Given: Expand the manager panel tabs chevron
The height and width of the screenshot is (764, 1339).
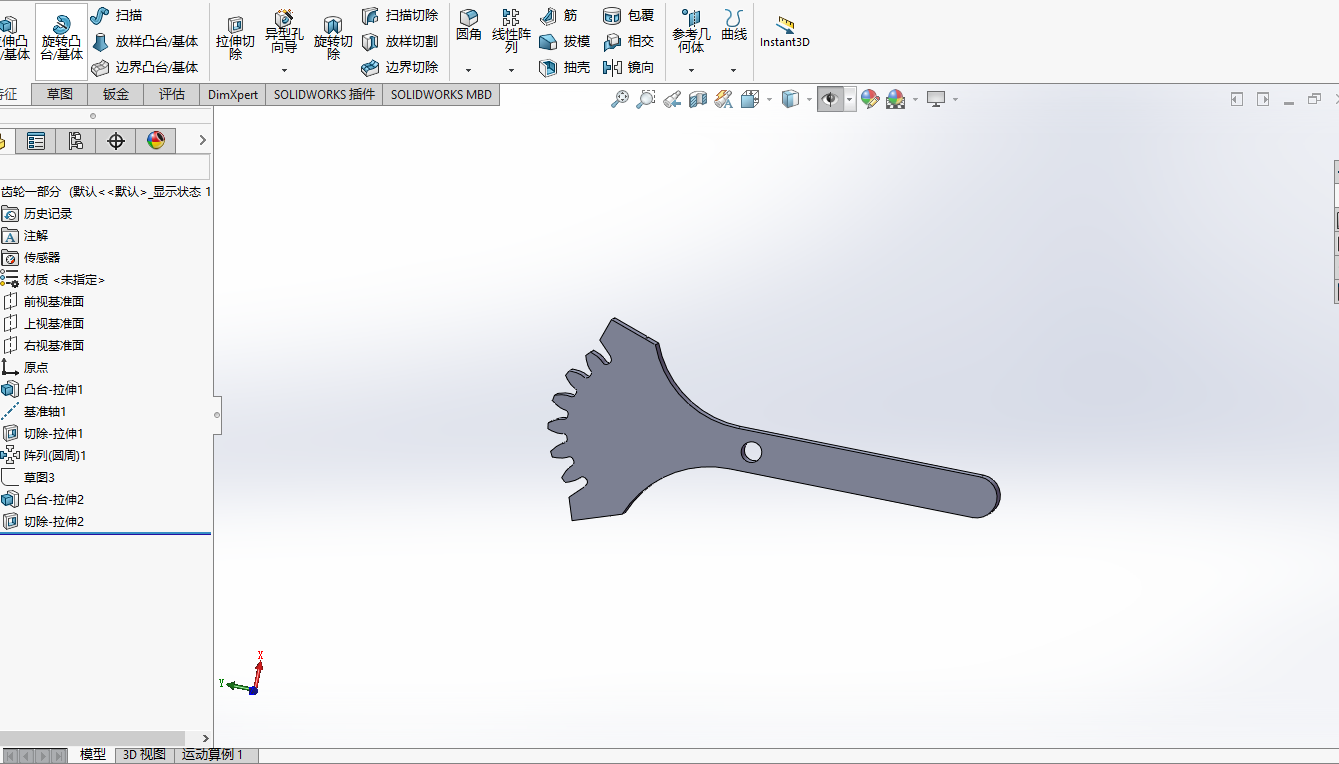Looking at the screenshot, I should pos(202,141).
